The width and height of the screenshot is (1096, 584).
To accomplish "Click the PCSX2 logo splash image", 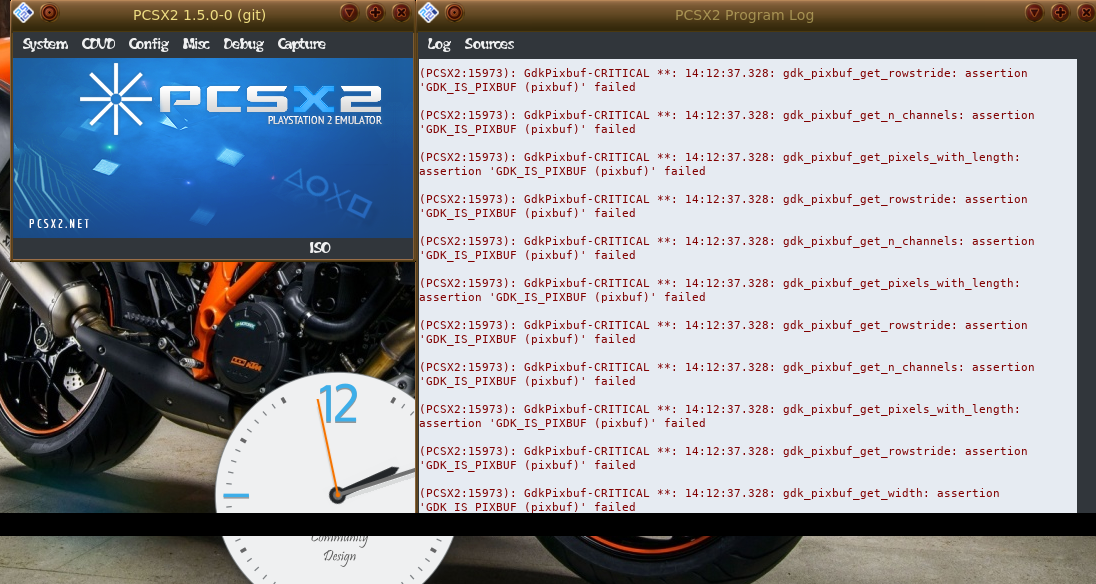I will (213, 148).
